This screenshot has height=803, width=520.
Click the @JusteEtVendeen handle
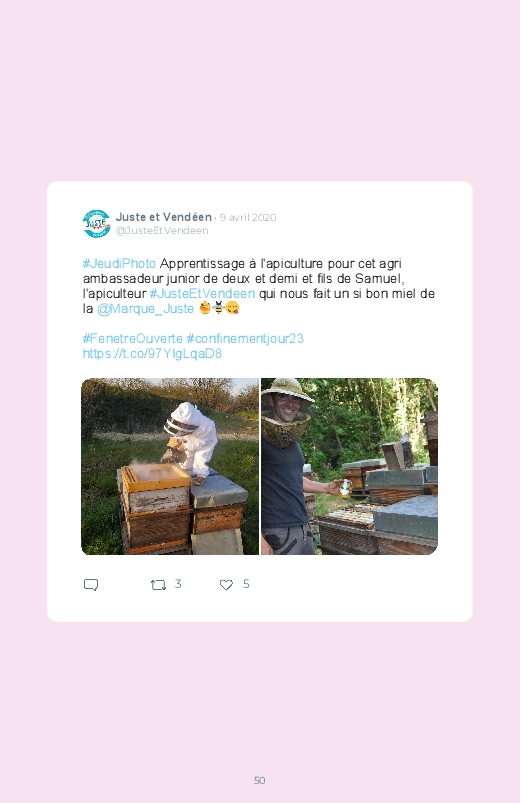[162, 230]
